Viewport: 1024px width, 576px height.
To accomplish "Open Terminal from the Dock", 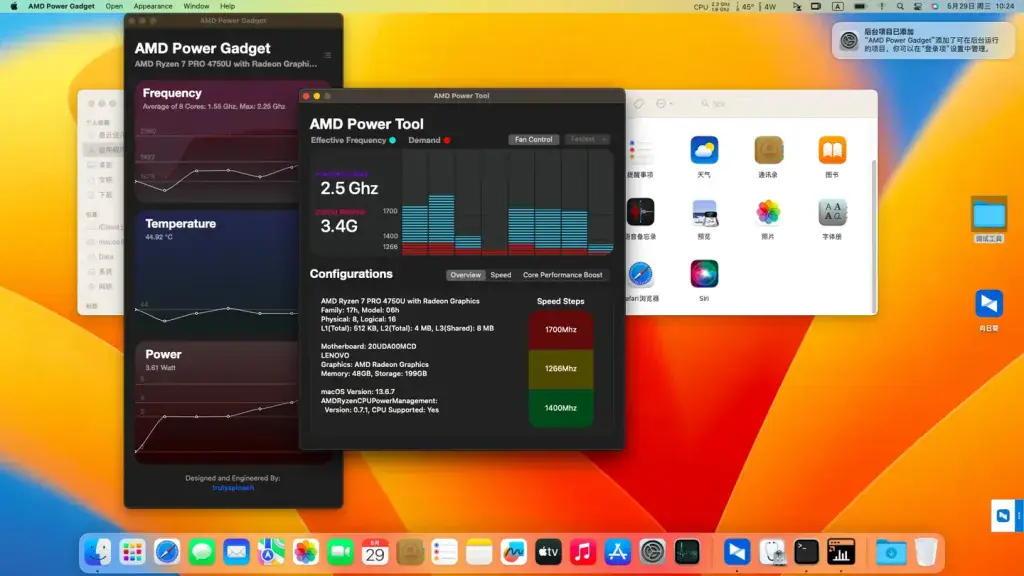I will (x=806, y=552).
